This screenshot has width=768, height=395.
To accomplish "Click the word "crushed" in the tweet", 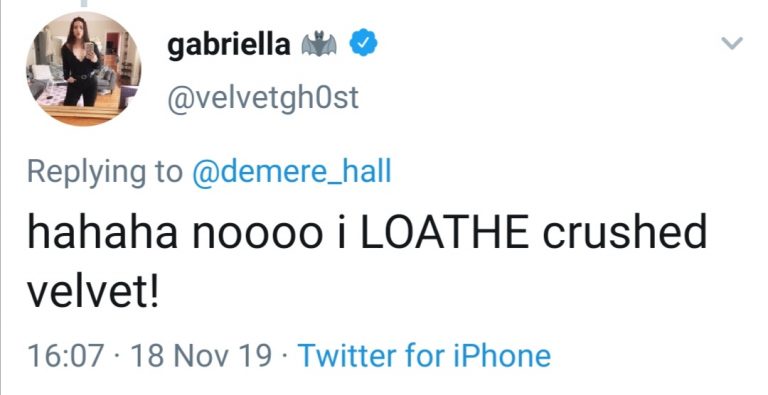I will 625,232.
